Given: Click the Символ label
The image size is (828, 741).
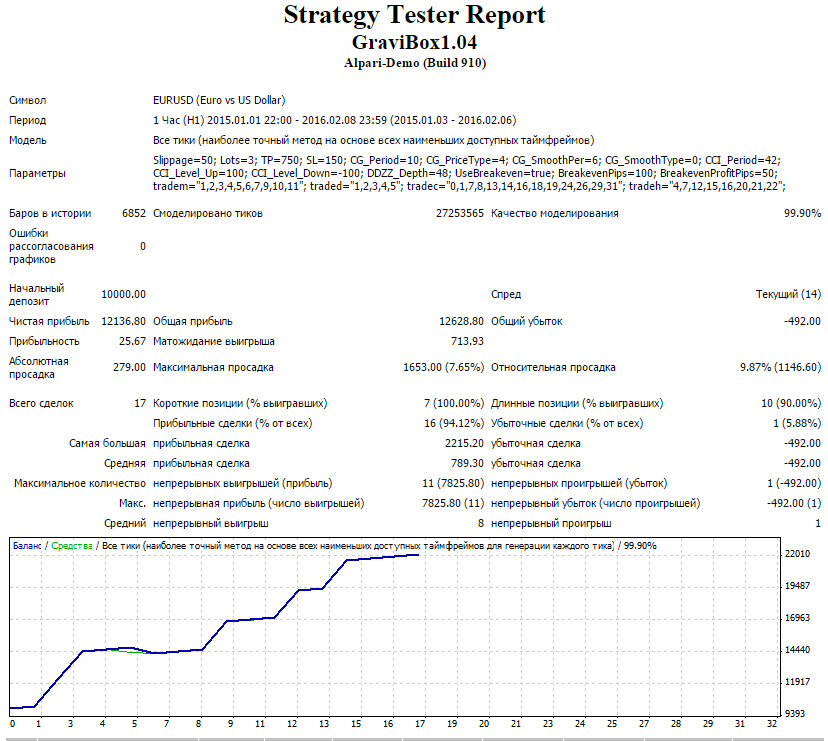Looking at the screenshot, I should pyautogui.click(x=27, y=100).
